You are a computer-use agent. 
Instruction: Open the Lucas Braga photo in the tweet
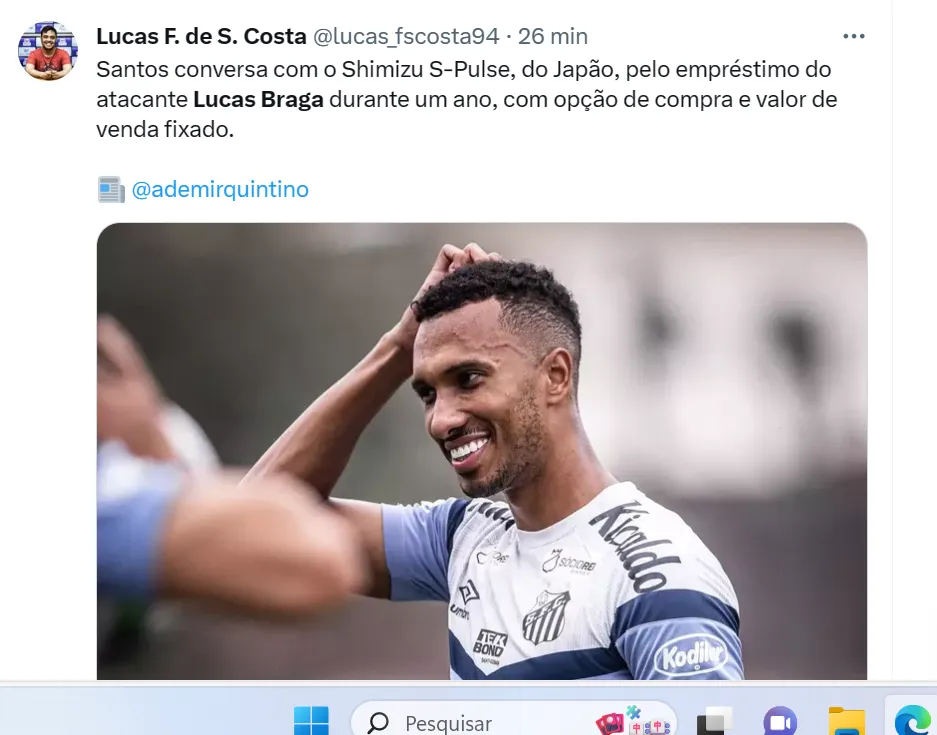[482, 451]
